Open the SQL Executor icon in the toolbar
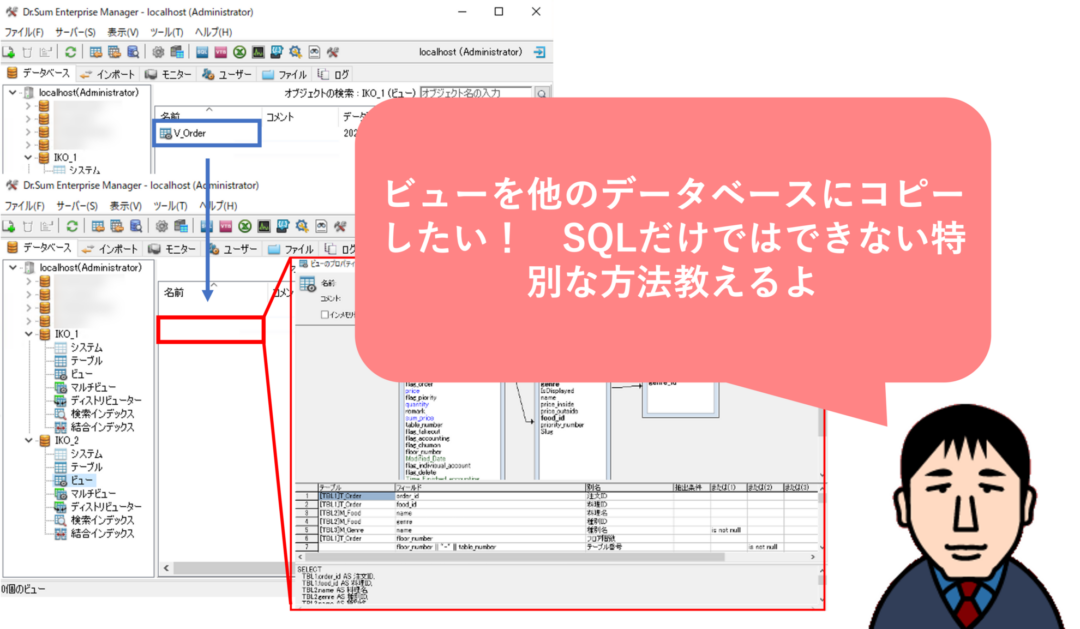This screenshot has height=629, width=1080. click(x=200, y=50)
